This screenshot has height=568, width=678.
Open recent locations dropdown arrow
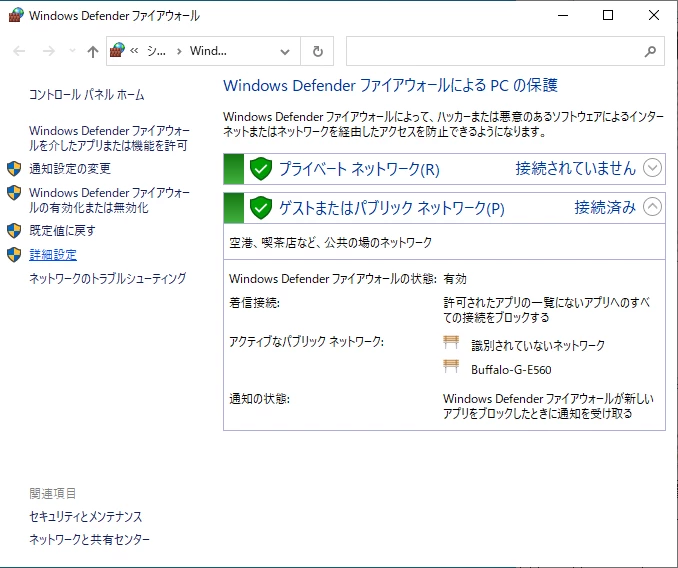(72, 51)
